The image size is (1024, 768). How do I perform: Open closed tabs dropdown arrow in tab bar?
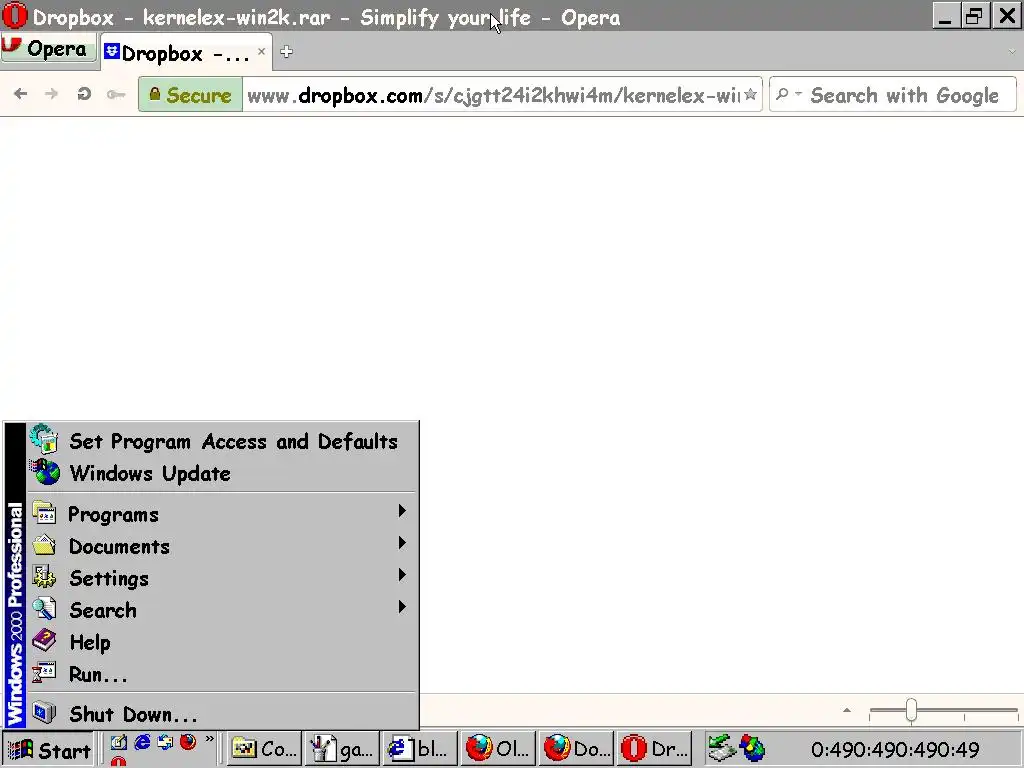1012,52
